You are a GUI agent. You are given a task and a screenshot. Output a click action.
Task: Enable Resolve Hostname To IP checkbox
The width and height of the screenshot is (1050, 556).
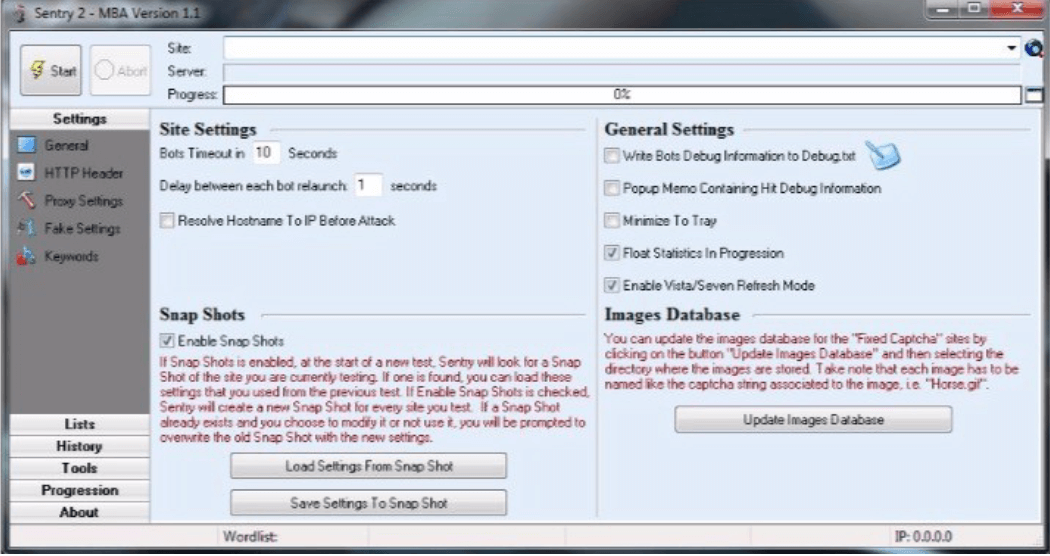(x=168, y=221)
